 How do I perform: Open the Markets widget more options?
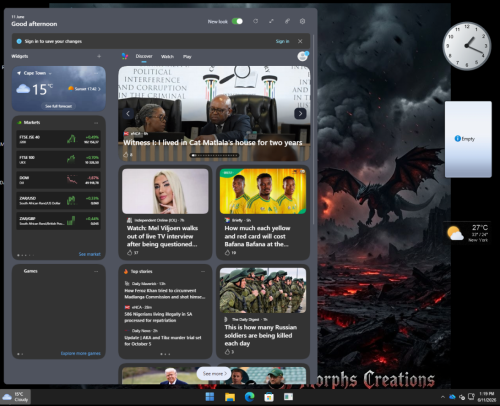pos(96,123)
